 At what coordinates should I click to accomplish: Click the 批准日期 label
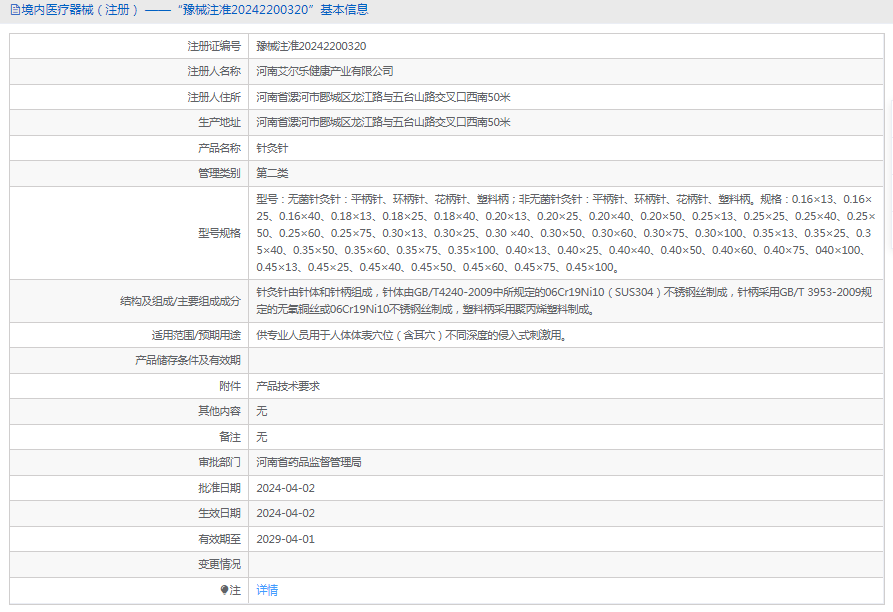click(219, 488)
